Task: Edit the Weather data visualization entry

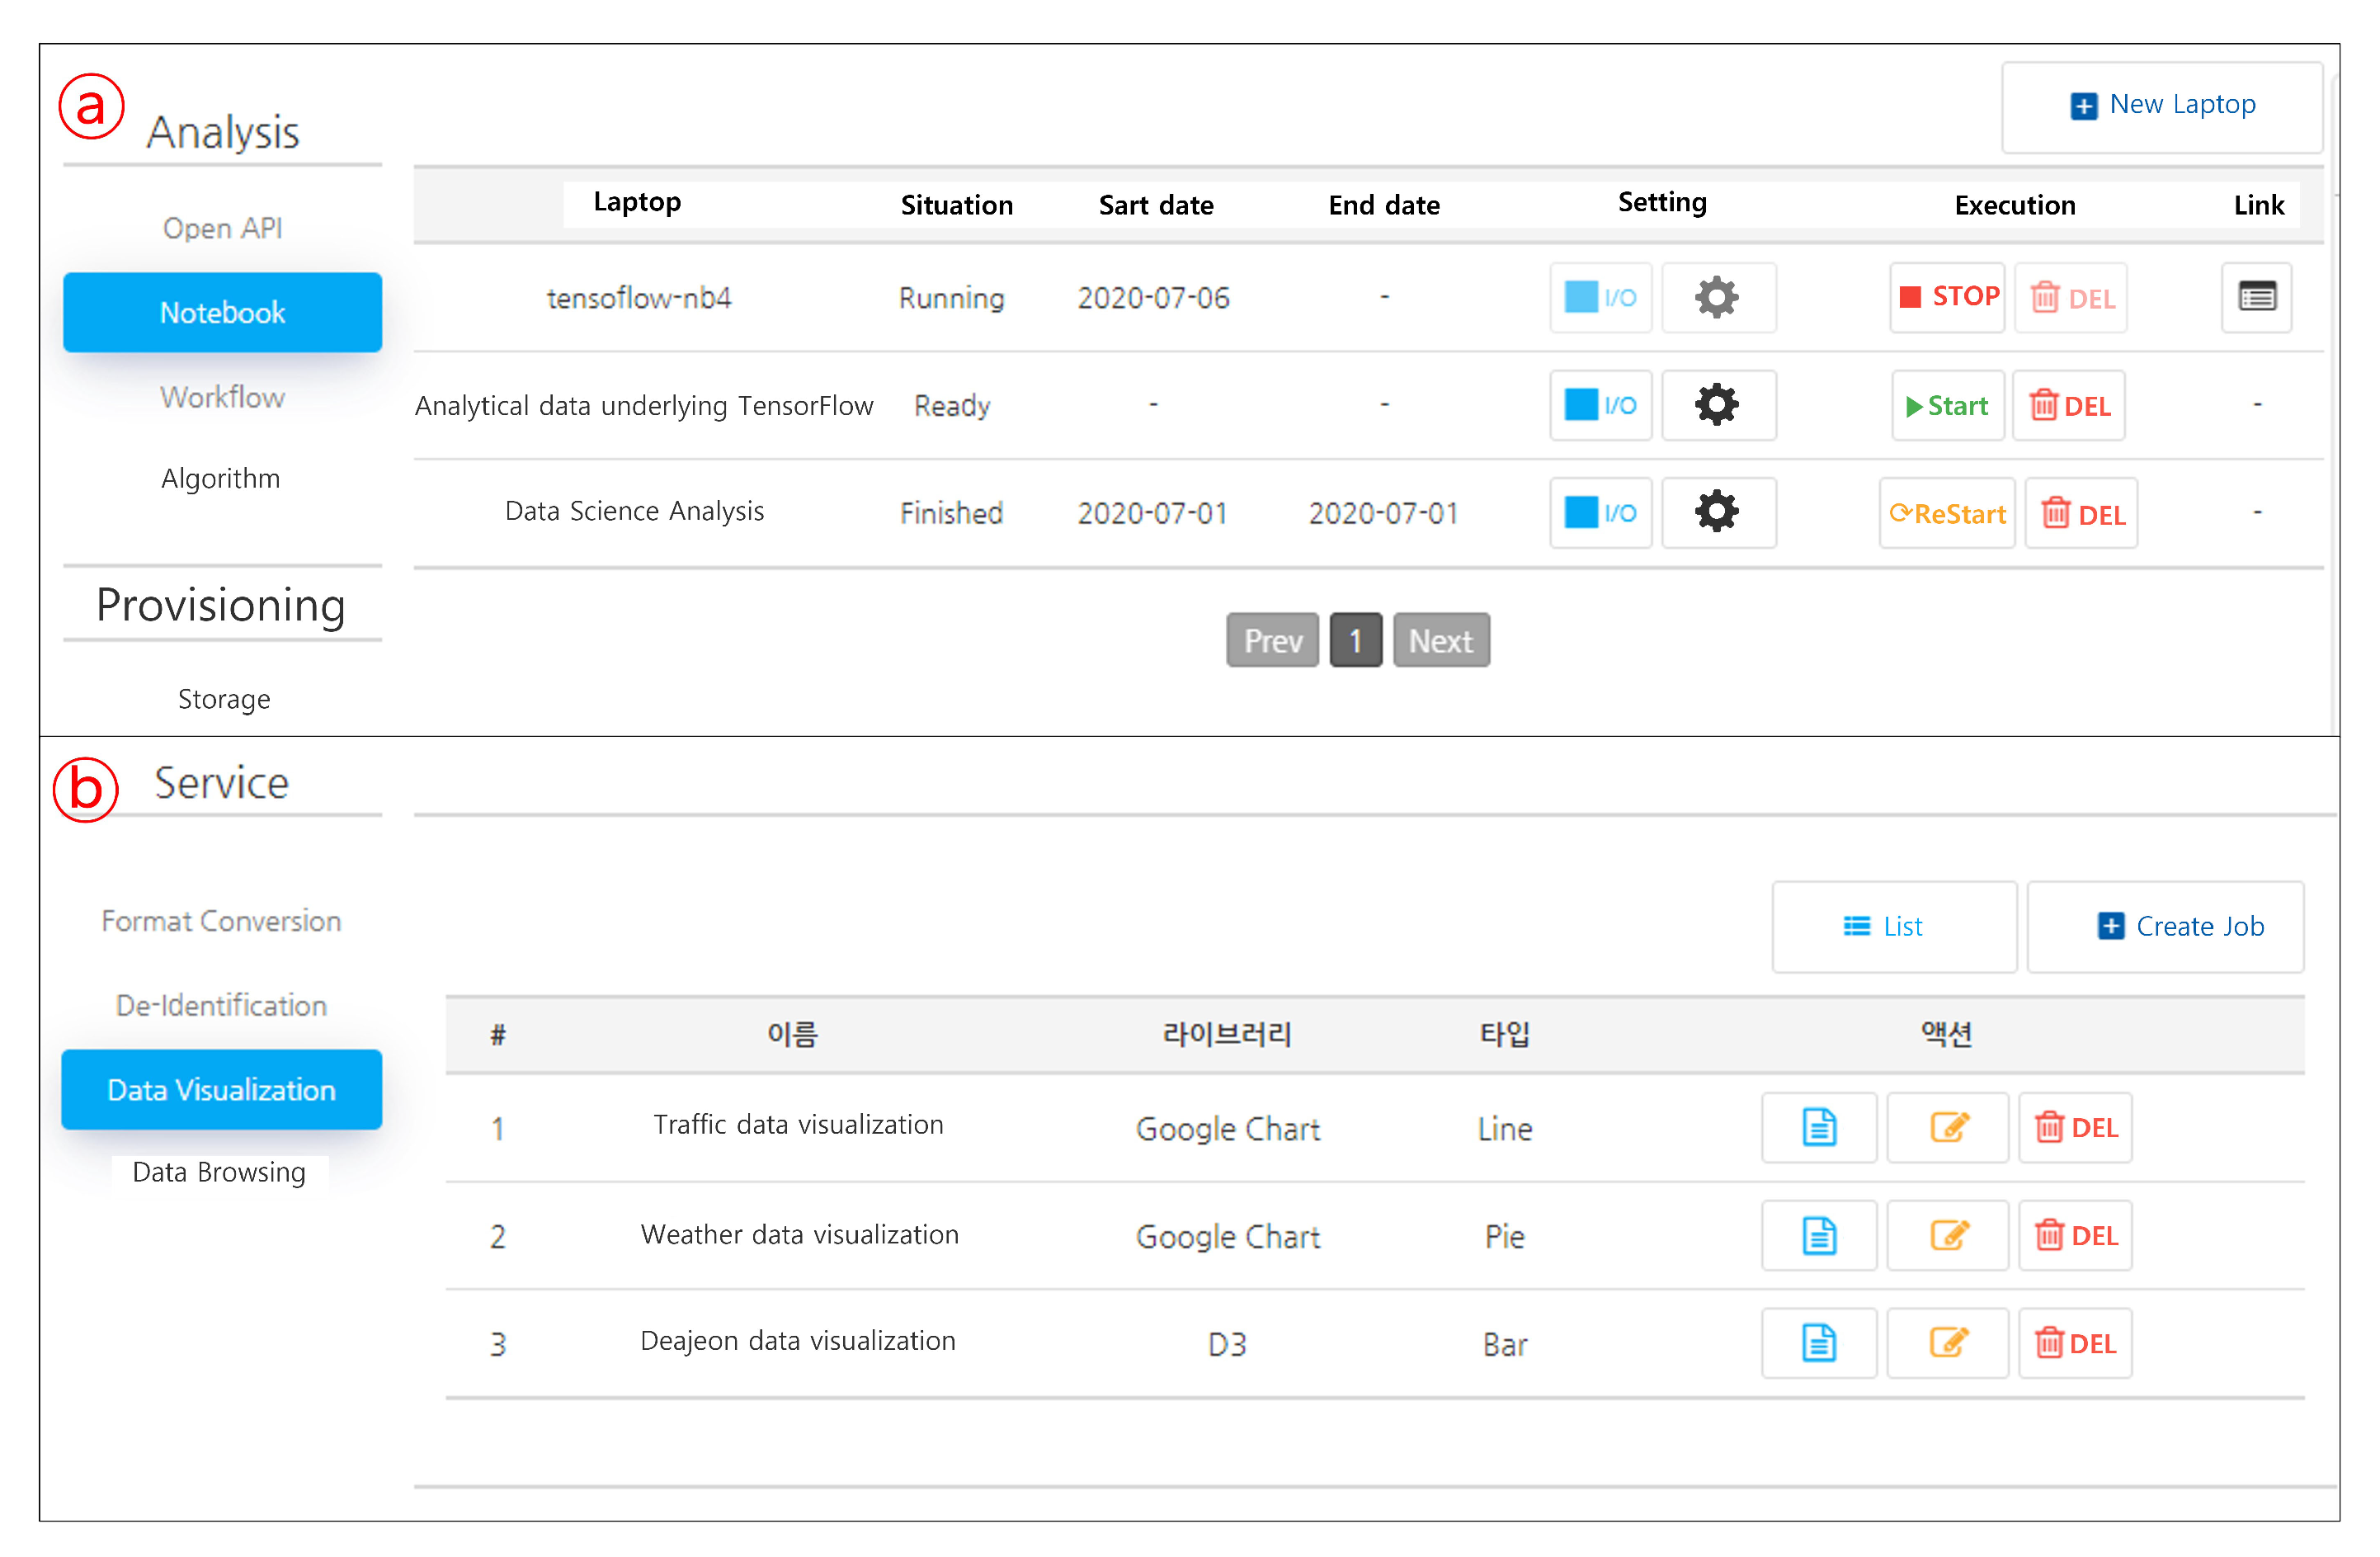Action: pos(1947,1236)
